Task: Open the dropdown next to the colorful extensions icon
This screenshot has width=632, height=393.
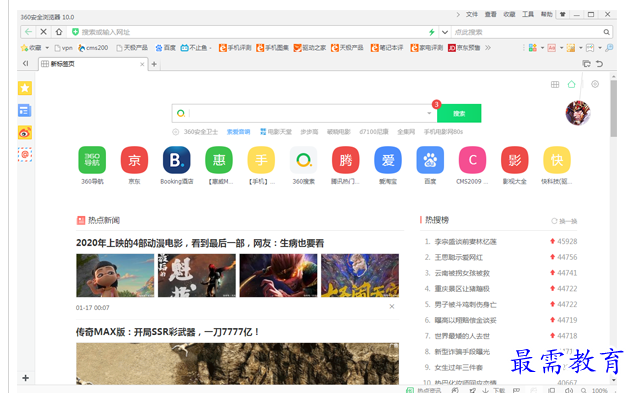Action: coord(542,48)
